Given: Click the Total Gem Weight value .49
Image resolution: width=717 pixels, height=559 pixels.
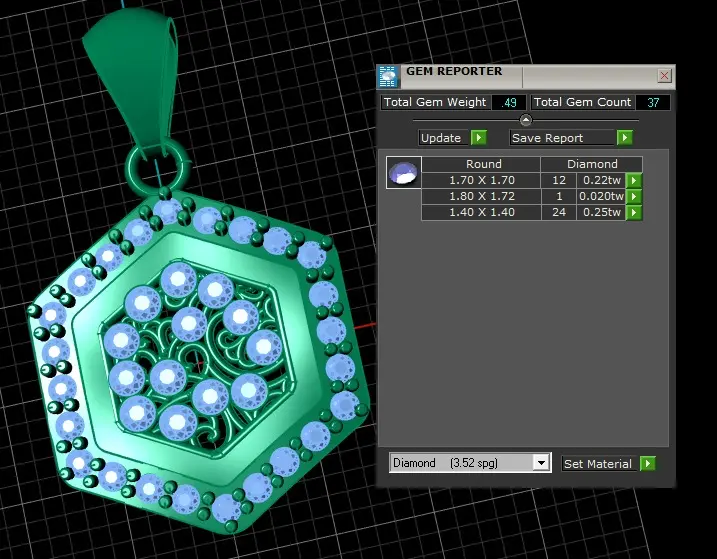Looking at the screenshot, I should (508, 102).
